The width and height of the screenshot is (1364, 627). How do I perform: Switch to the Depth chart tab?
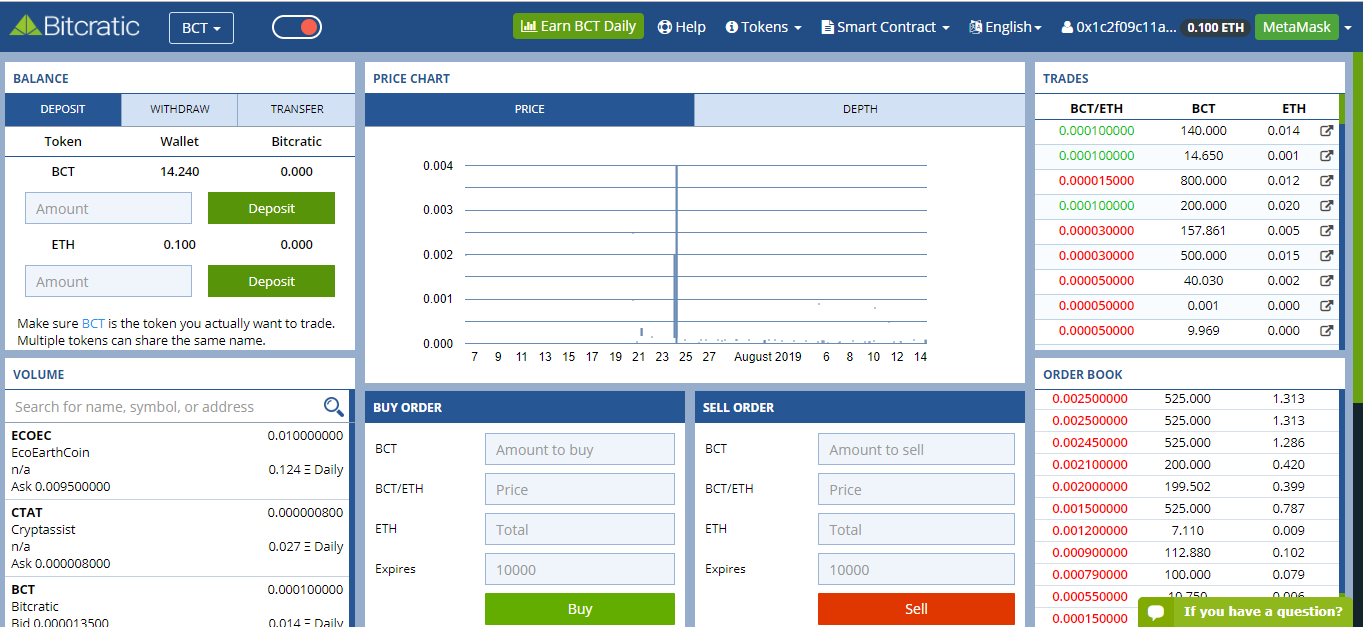(x=860, y=110)
